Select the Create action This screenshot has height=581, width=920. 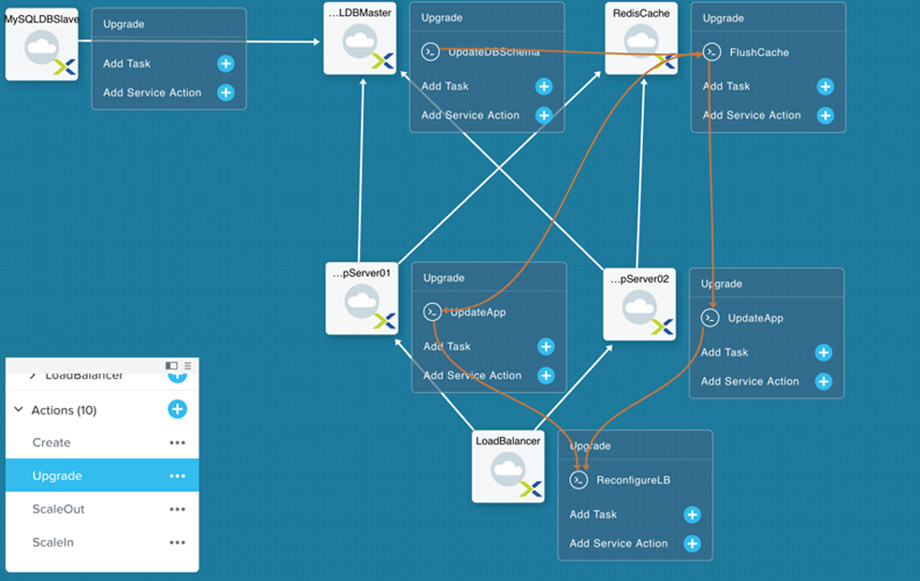52,443
